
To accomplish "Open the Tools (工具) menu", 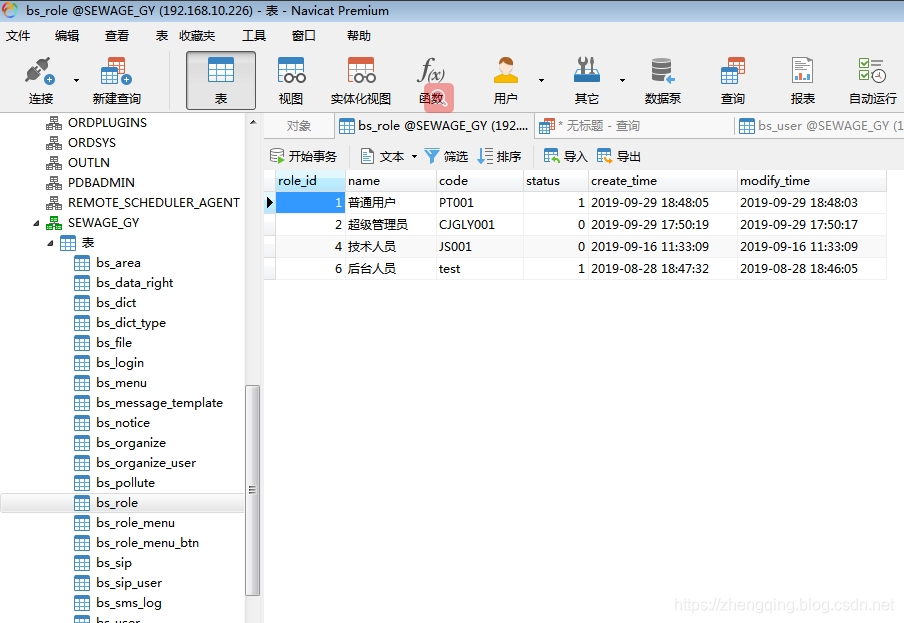I will click(x=254, y=36).
